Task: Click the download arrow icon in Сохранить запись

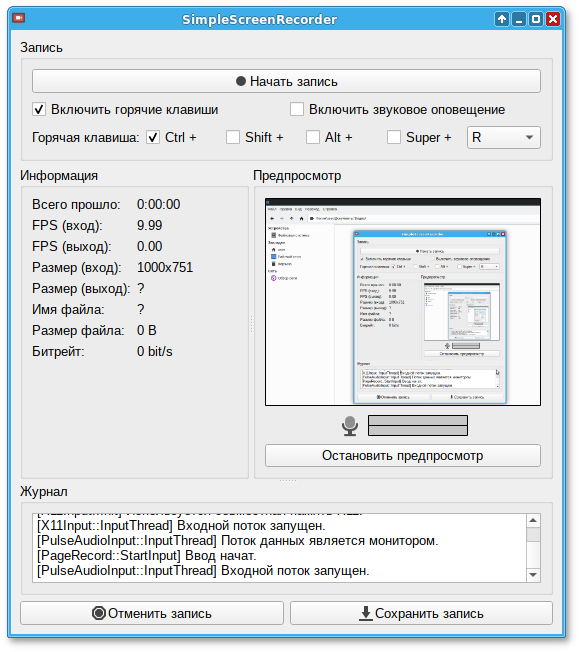Action: click(366, 613)
